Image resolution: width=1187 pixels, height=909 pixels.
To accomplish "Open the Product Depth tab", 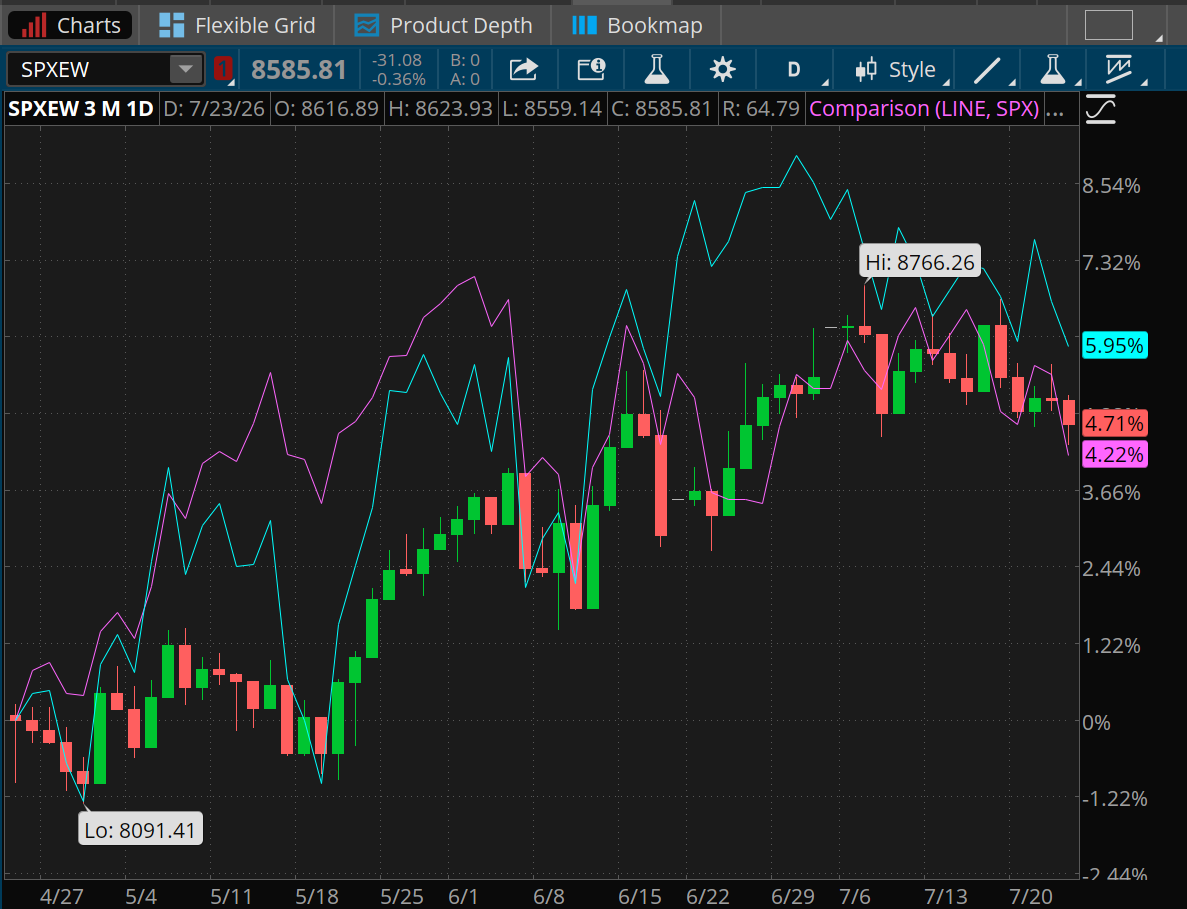I will [443, 25].
